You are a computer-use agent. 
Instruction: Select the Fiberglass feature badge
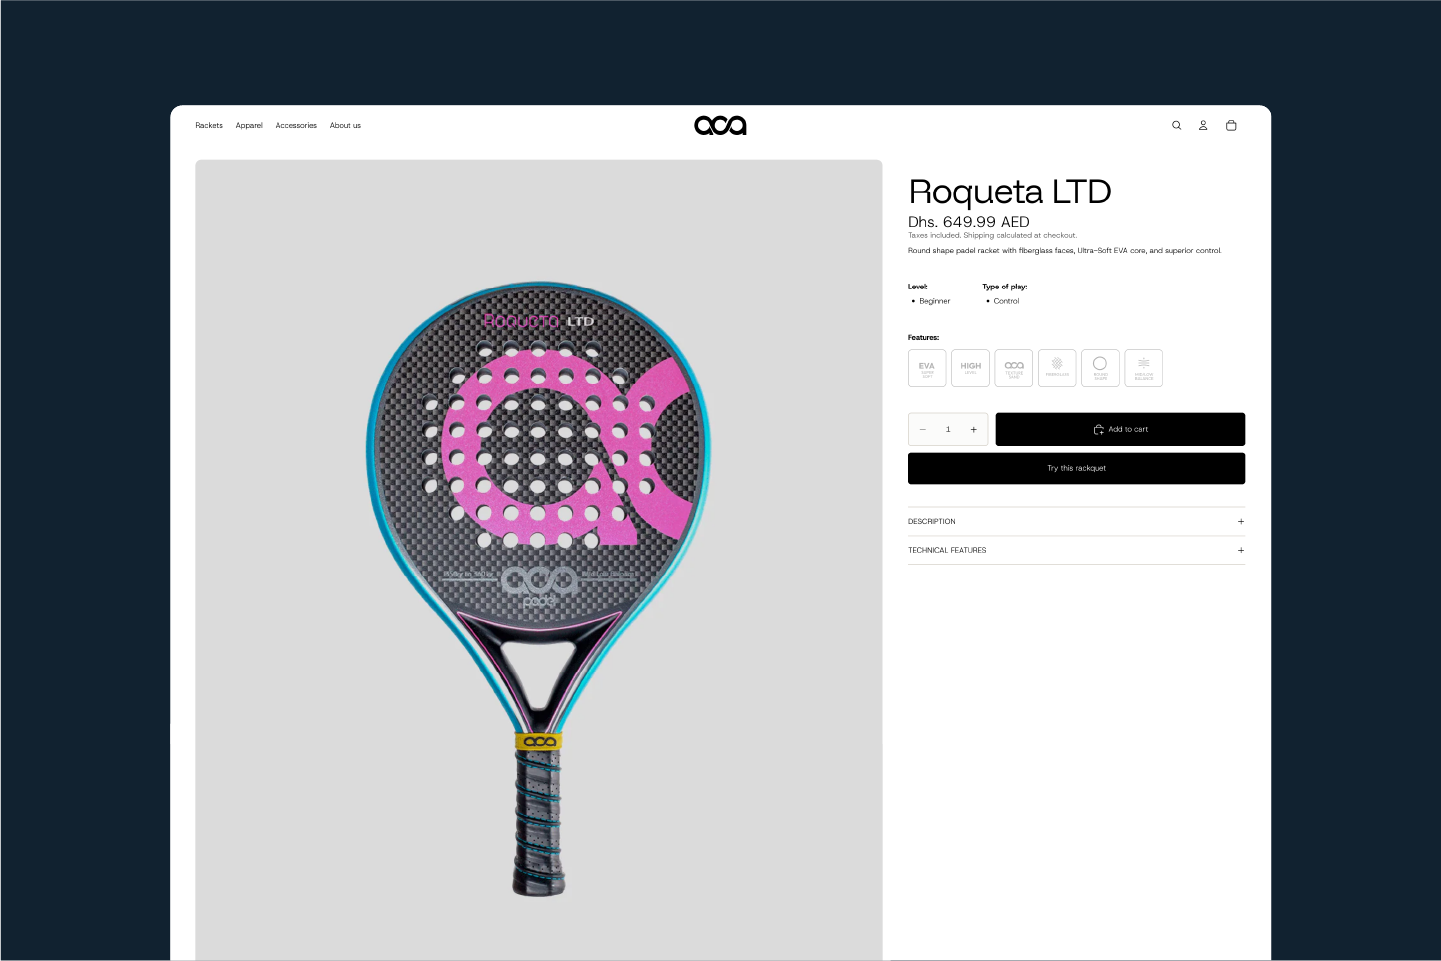pos(1057,368)
